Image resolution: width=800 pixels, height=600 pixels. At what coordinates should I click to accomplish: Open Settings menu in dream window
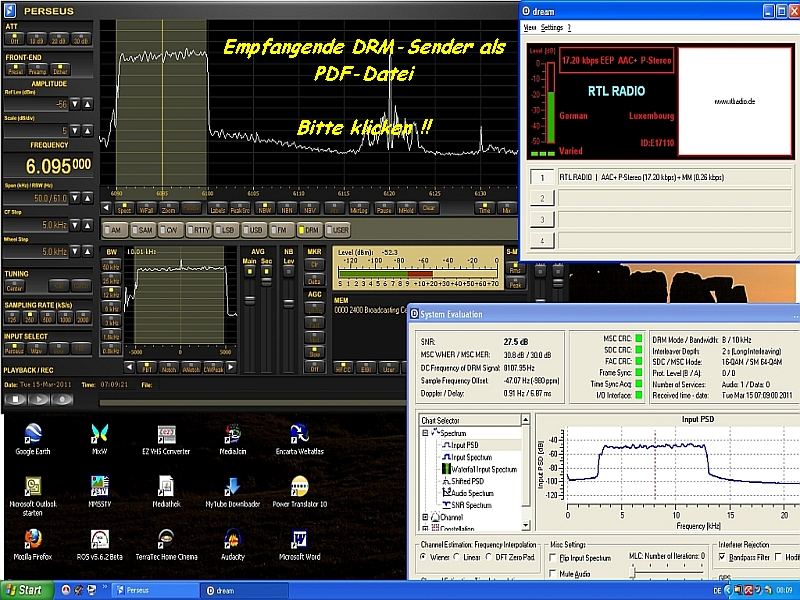pos(552,28)
